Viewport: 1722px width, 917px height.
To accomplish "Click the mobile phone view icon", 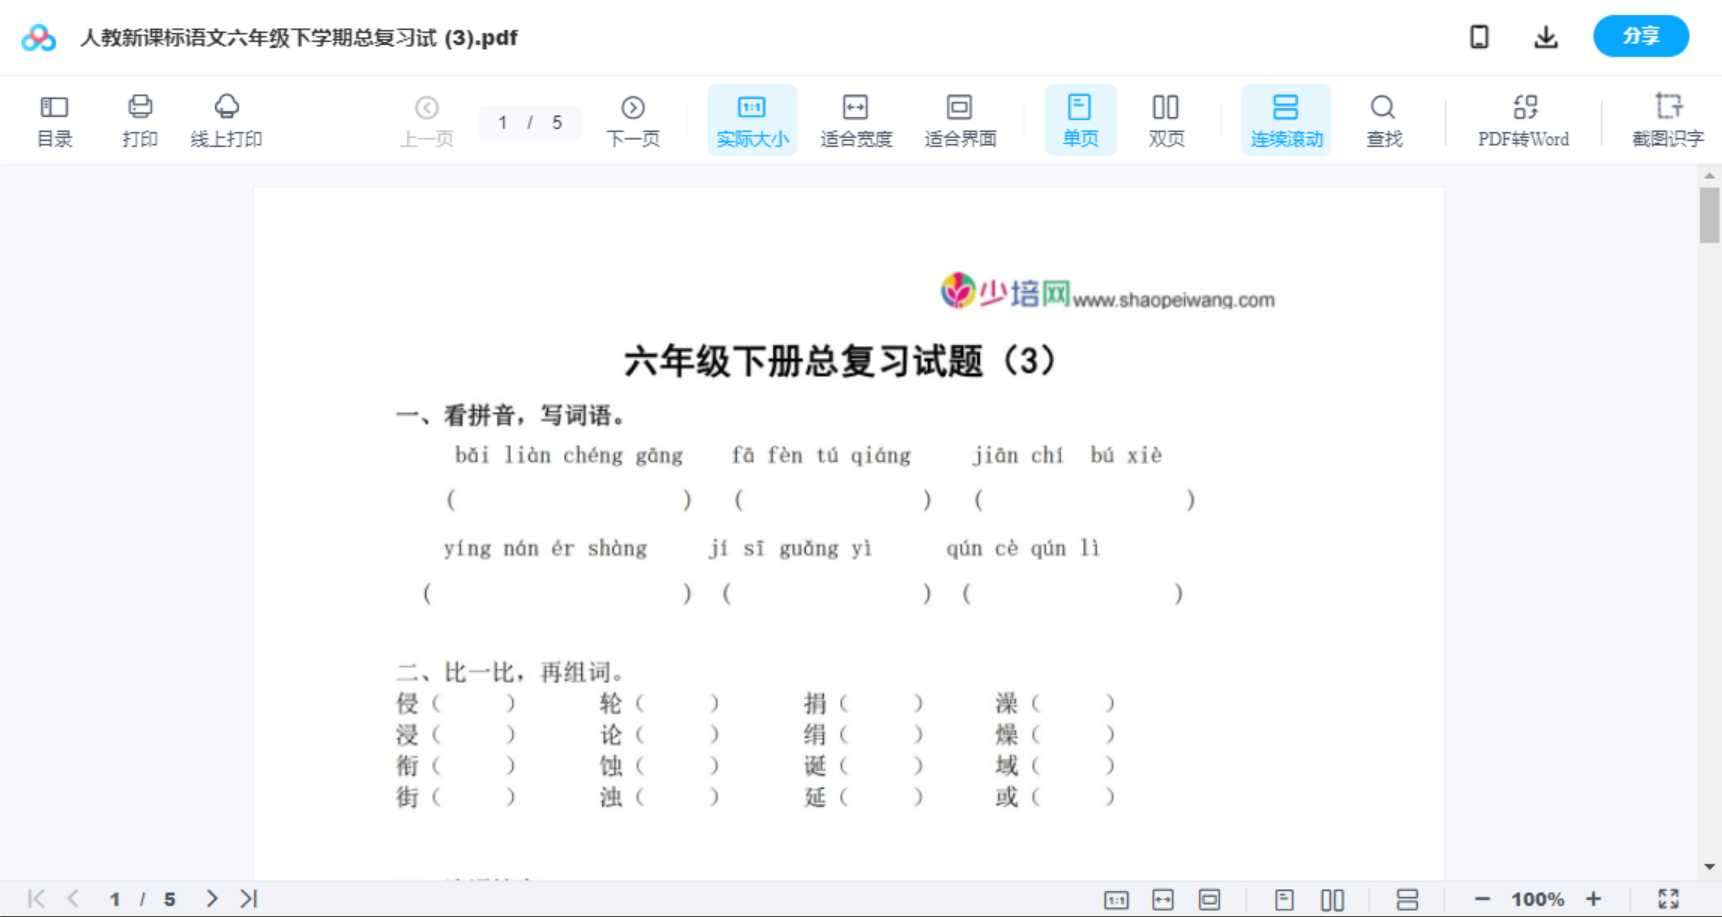I will tap(1479, 36).
